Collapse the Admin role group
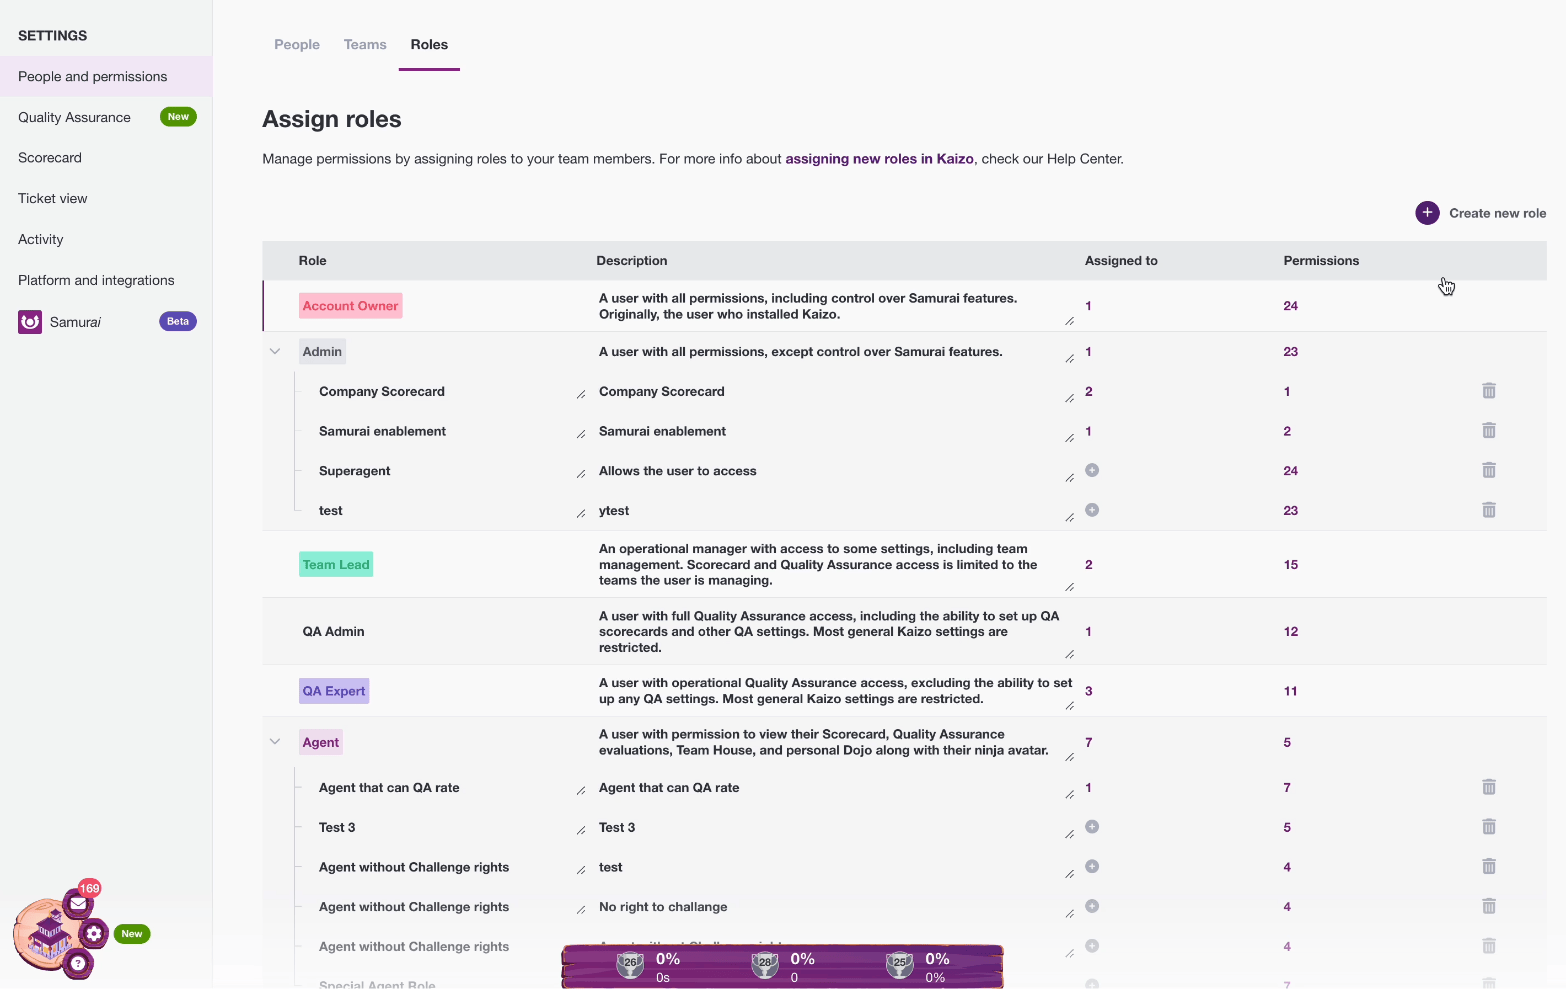Screen dimensions: 1566x990 coord(275,352)
